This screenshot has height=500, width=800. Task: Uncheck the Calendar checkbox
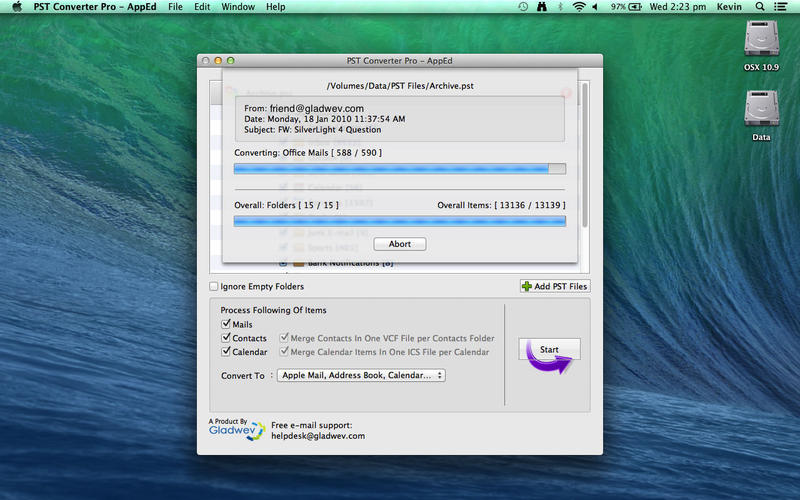(226, 352)
